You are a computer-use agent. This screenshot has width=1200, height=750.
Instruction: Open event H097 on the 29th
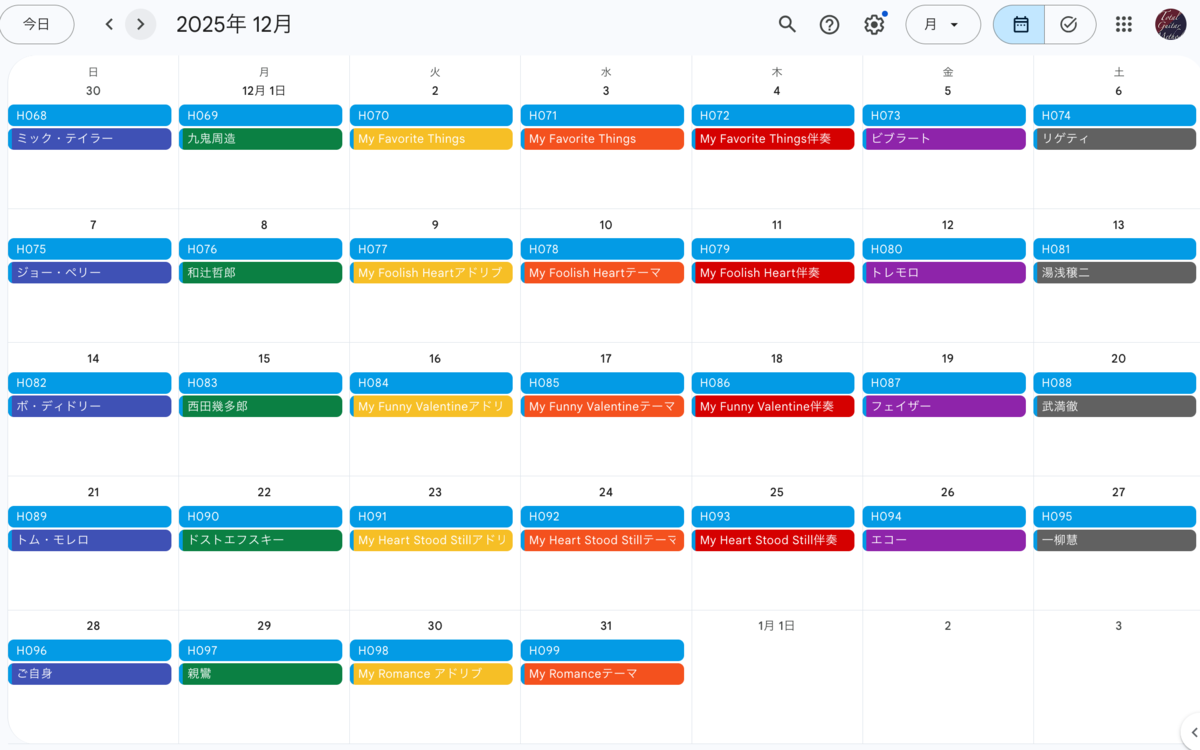click(x=261, y=650)
